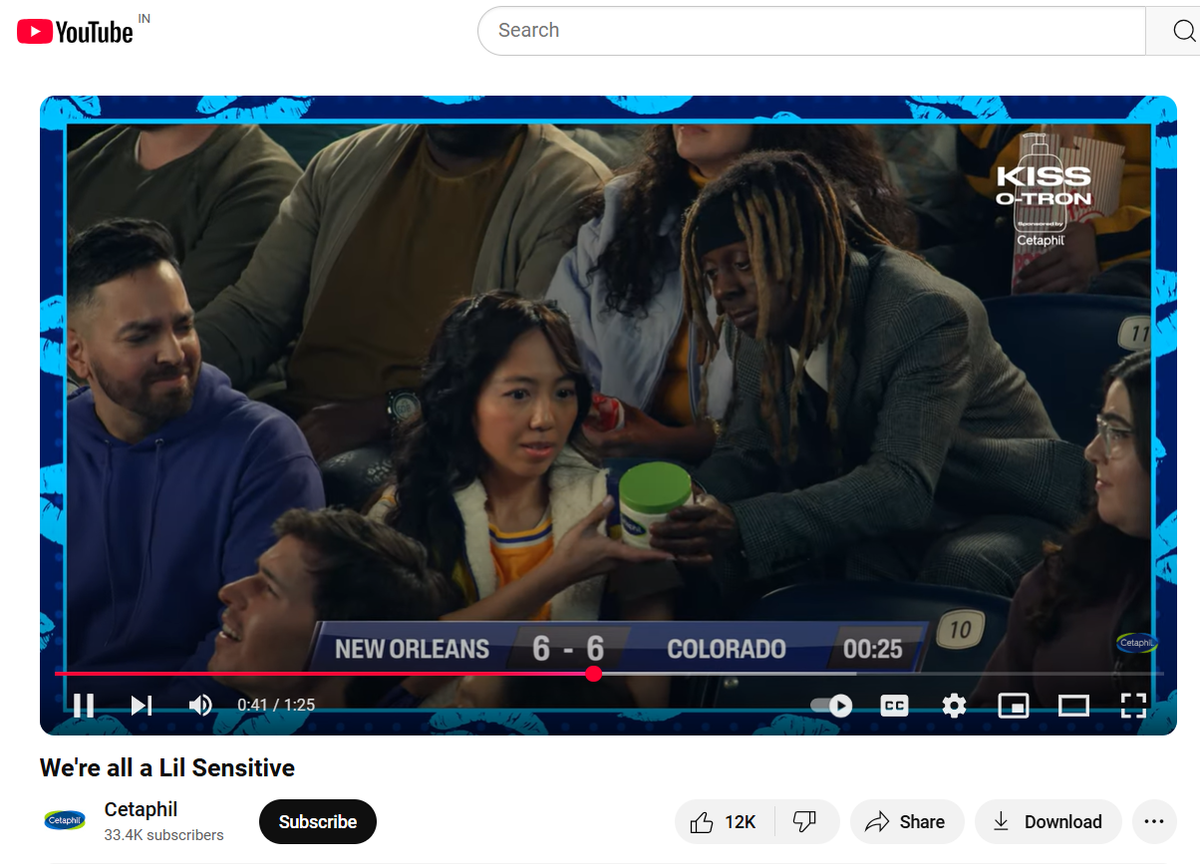Skip to the next video

[141, 705]
